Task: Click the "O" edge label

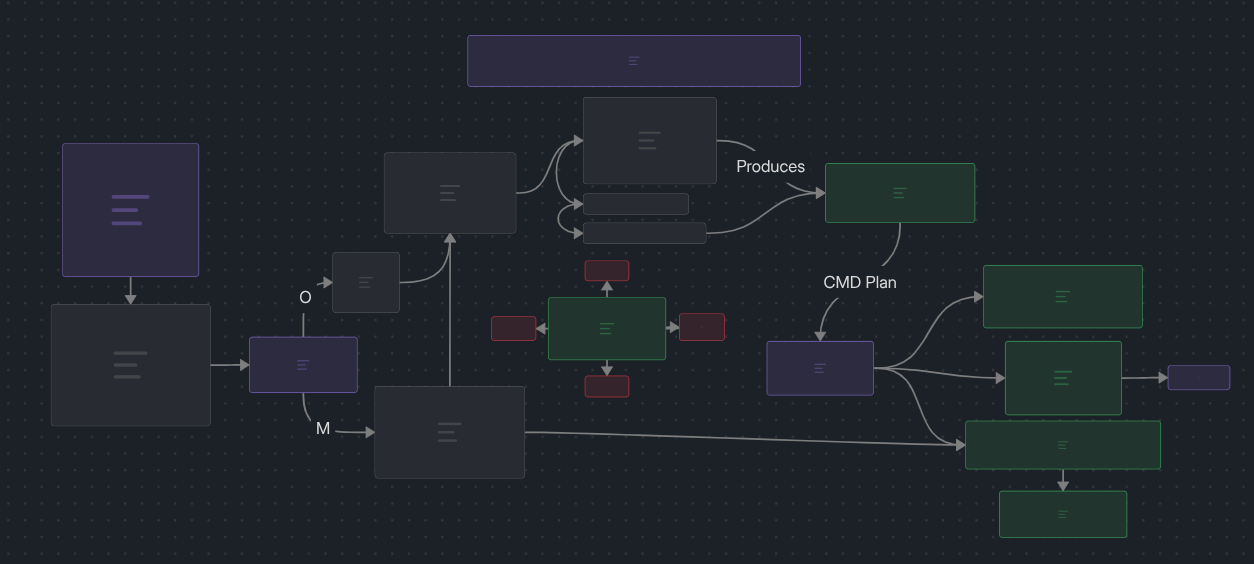Action: coord(305,297)
